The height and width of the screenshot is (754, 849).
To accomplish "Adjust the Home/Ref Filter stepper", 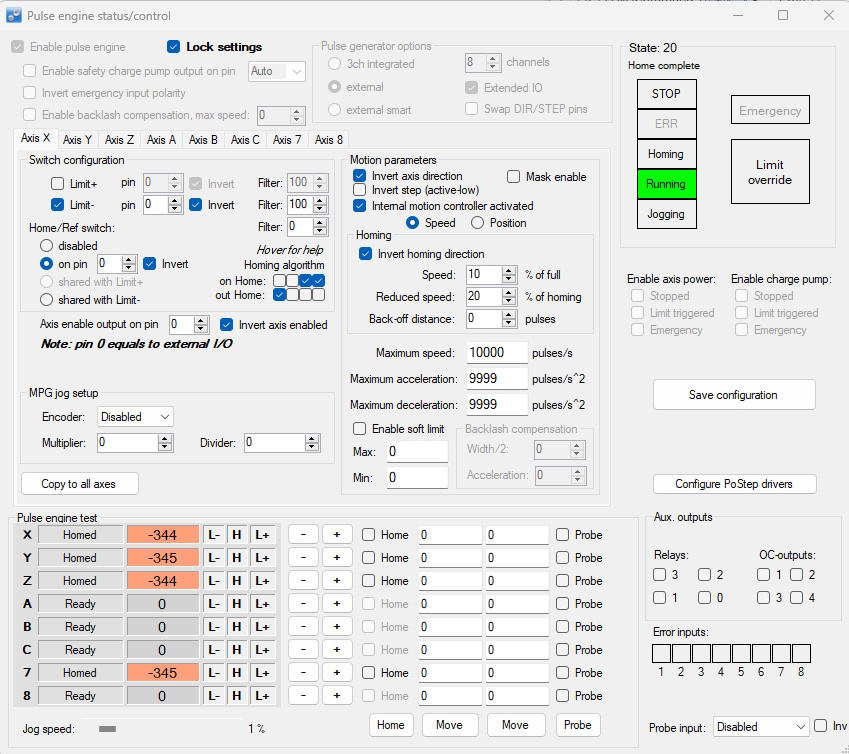I will 320,227.
